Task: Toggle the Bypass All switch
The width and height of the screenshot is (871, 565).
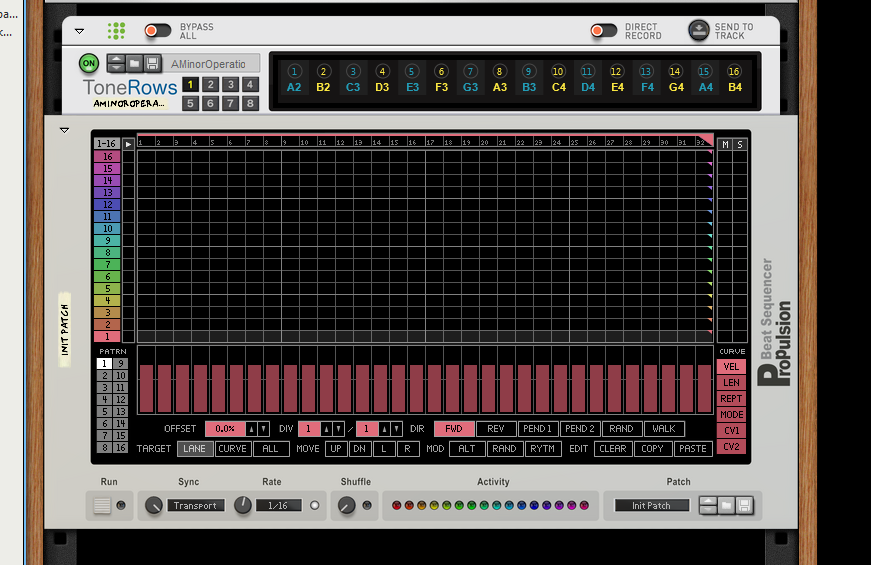Action: (158, 31)
